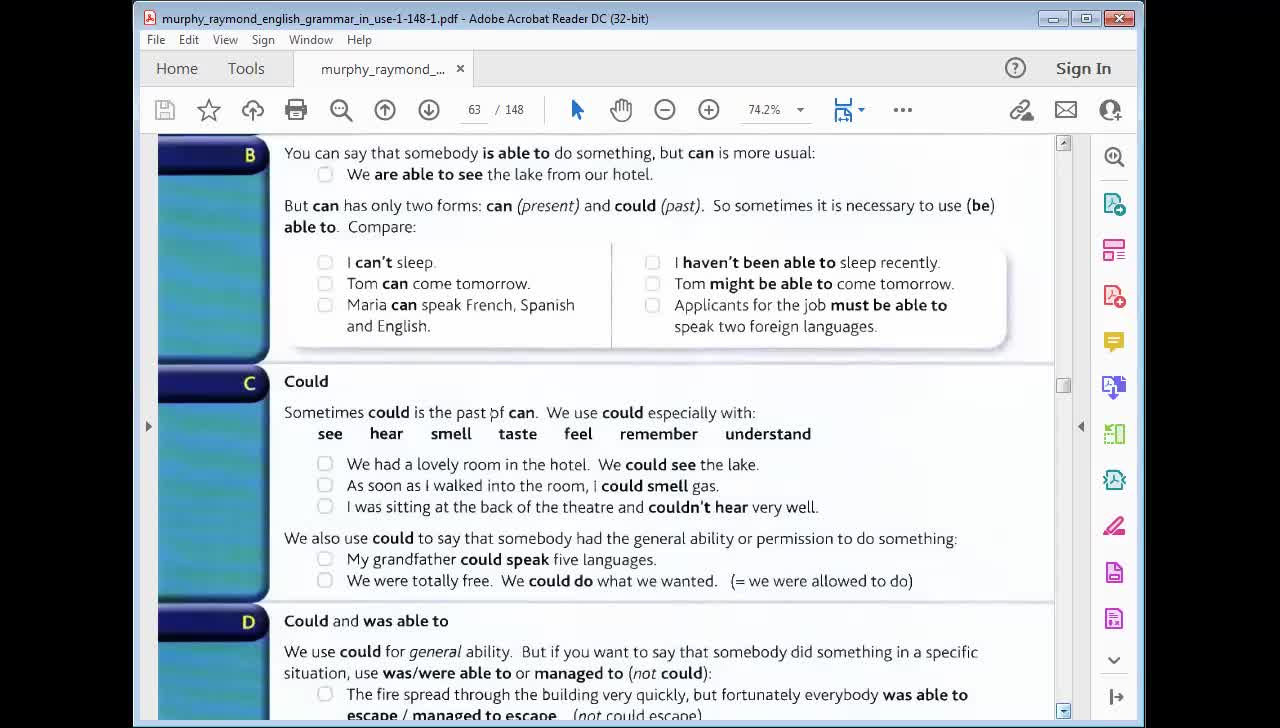1280x728 pixels.
Task: Check the box for 'We had a lovely room'
Action: 325,464
